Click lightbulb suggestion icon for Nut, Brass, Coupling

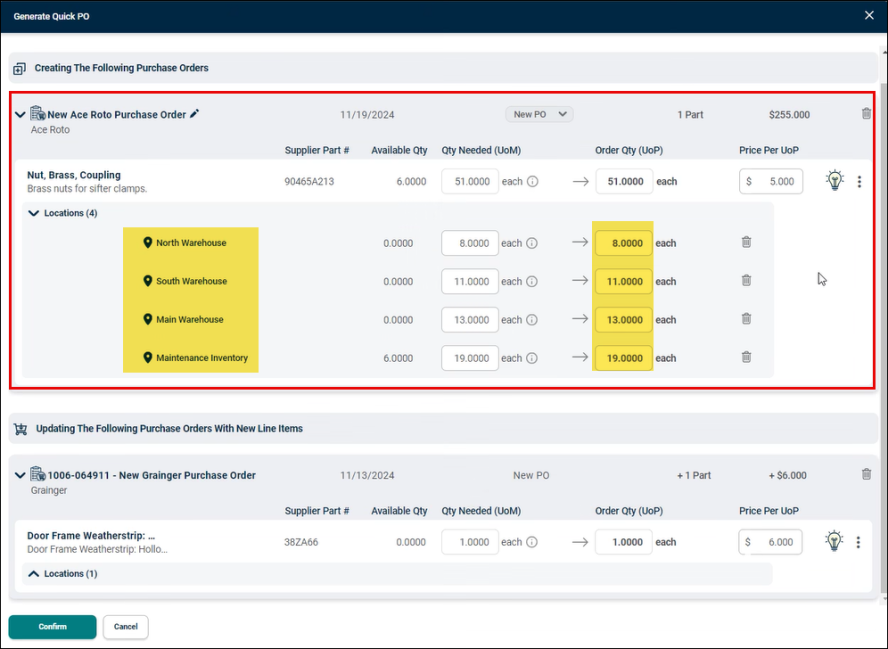click(834, 180)
